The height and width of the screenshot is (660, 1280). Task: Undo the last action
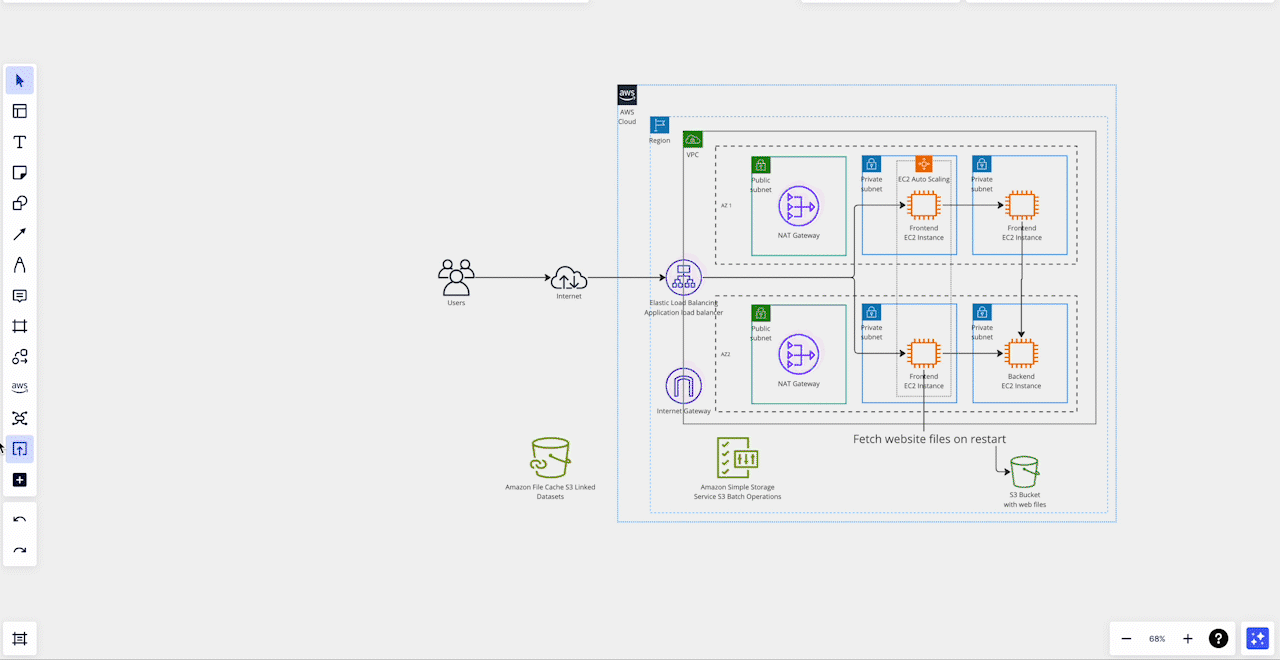pyautogui.click(x=20, y=519)
